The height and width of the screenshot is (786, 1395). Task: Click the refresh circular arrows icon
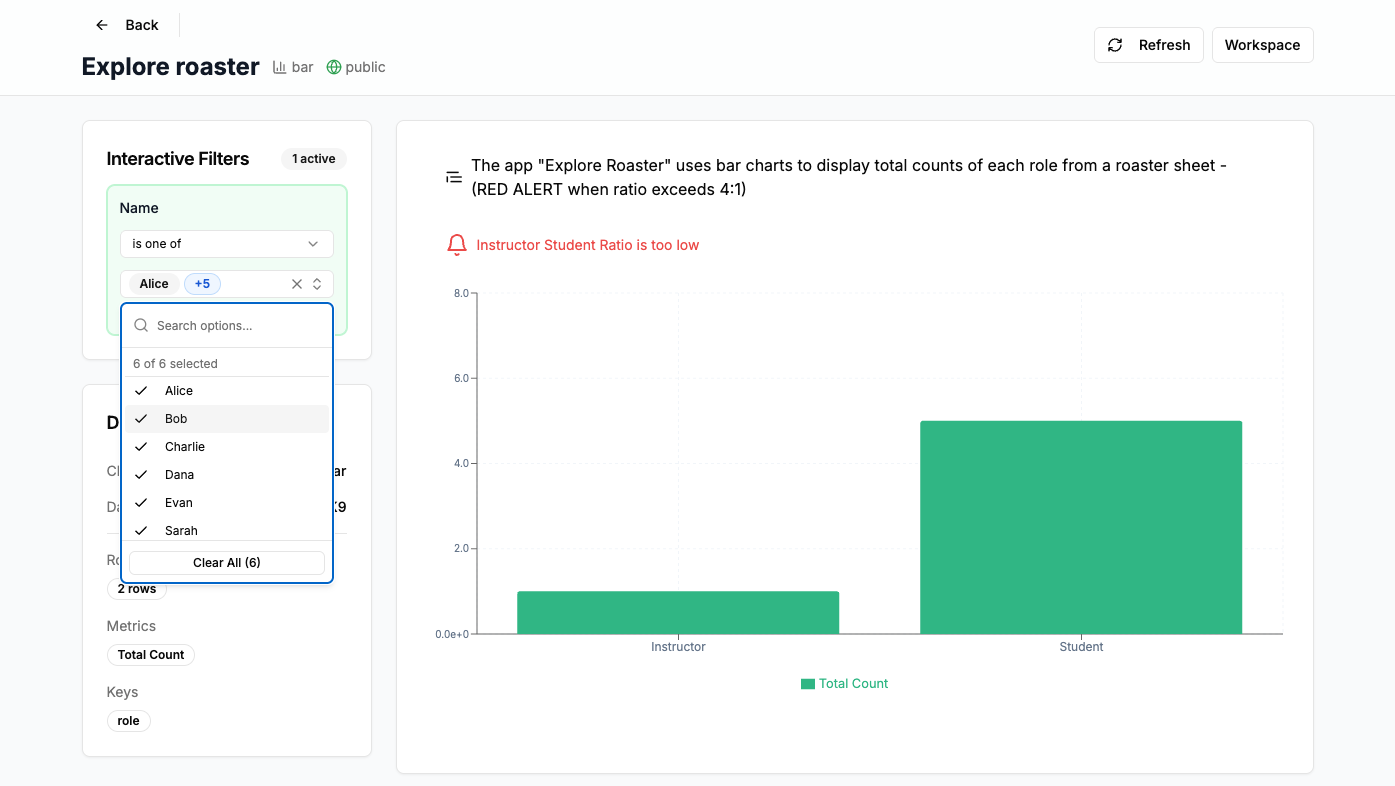point(1115,45)
